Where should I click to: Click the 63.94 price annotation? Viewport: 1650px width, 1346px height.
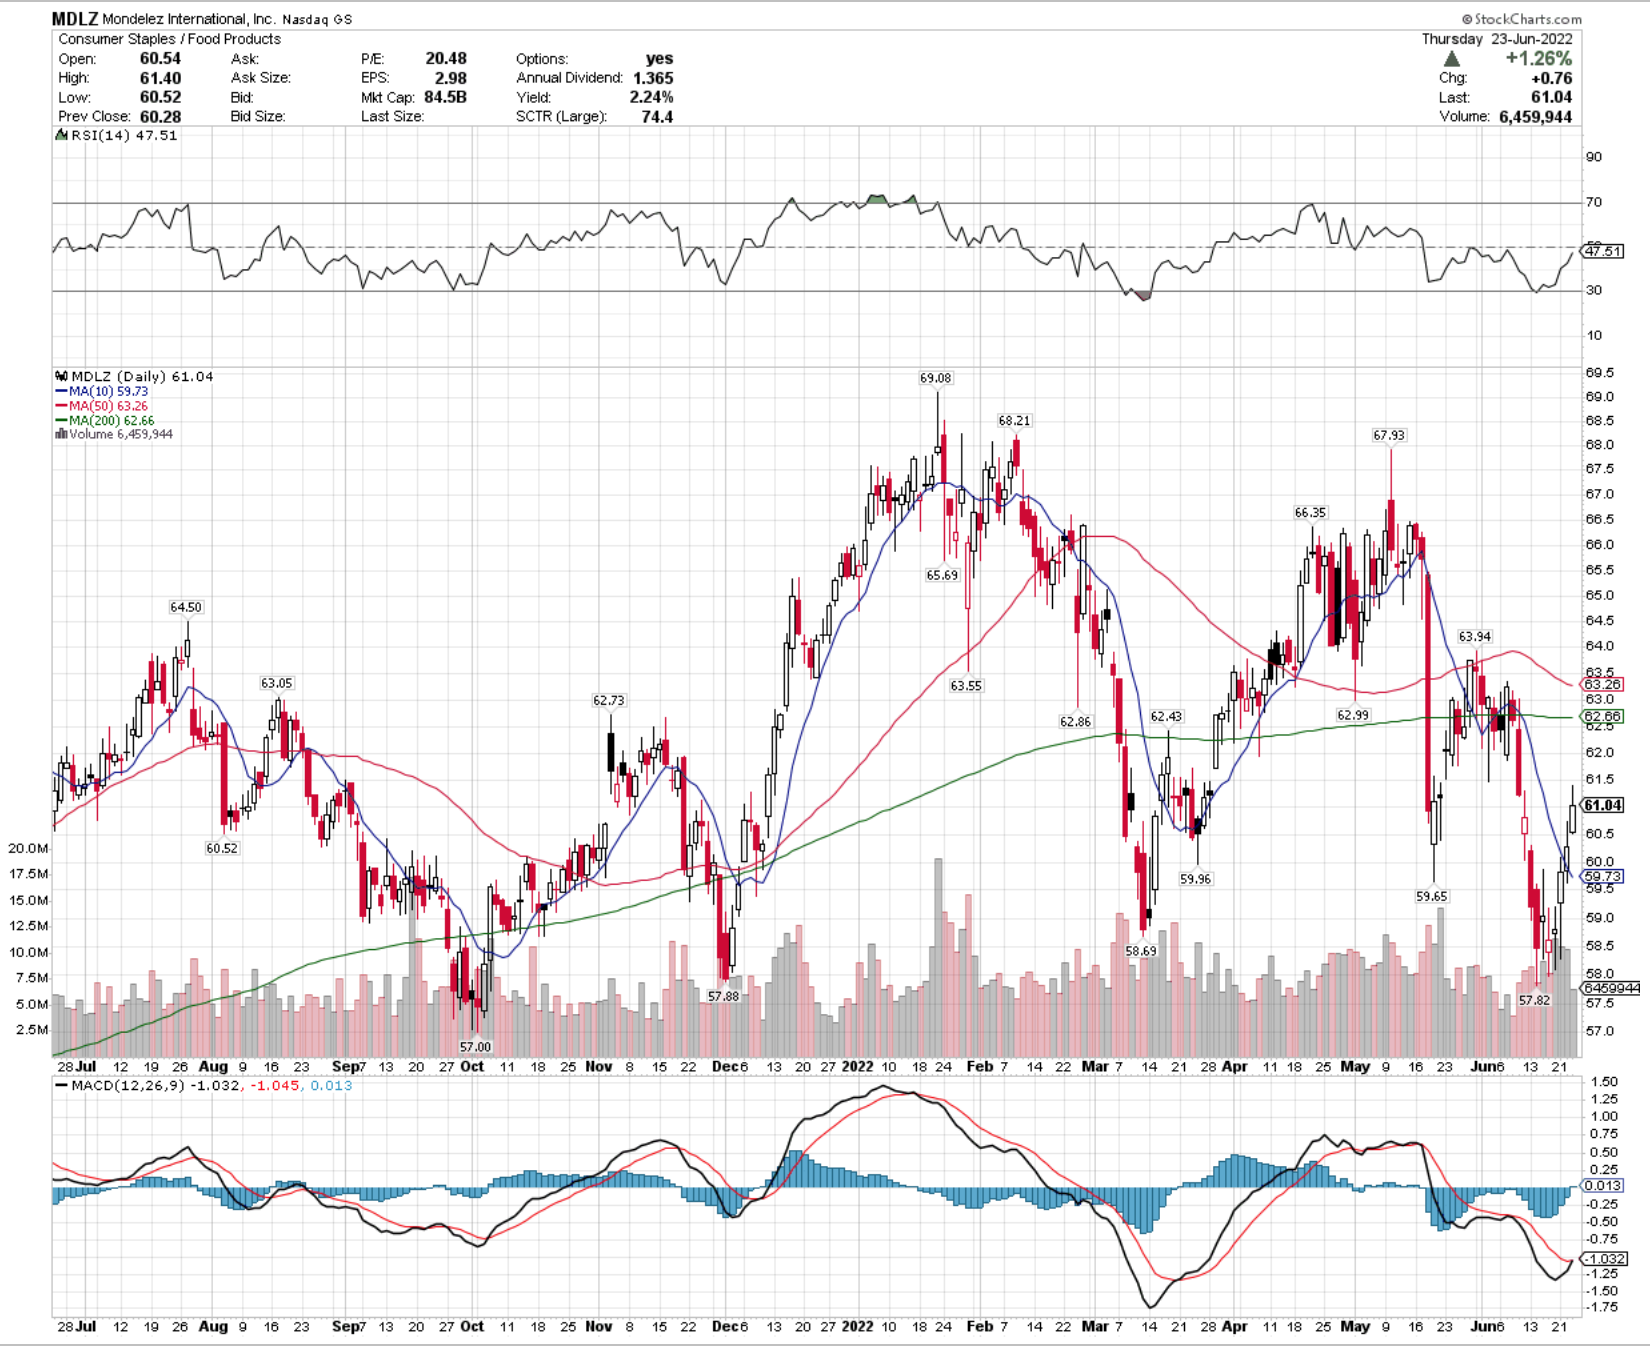(x=1475, y=636)
